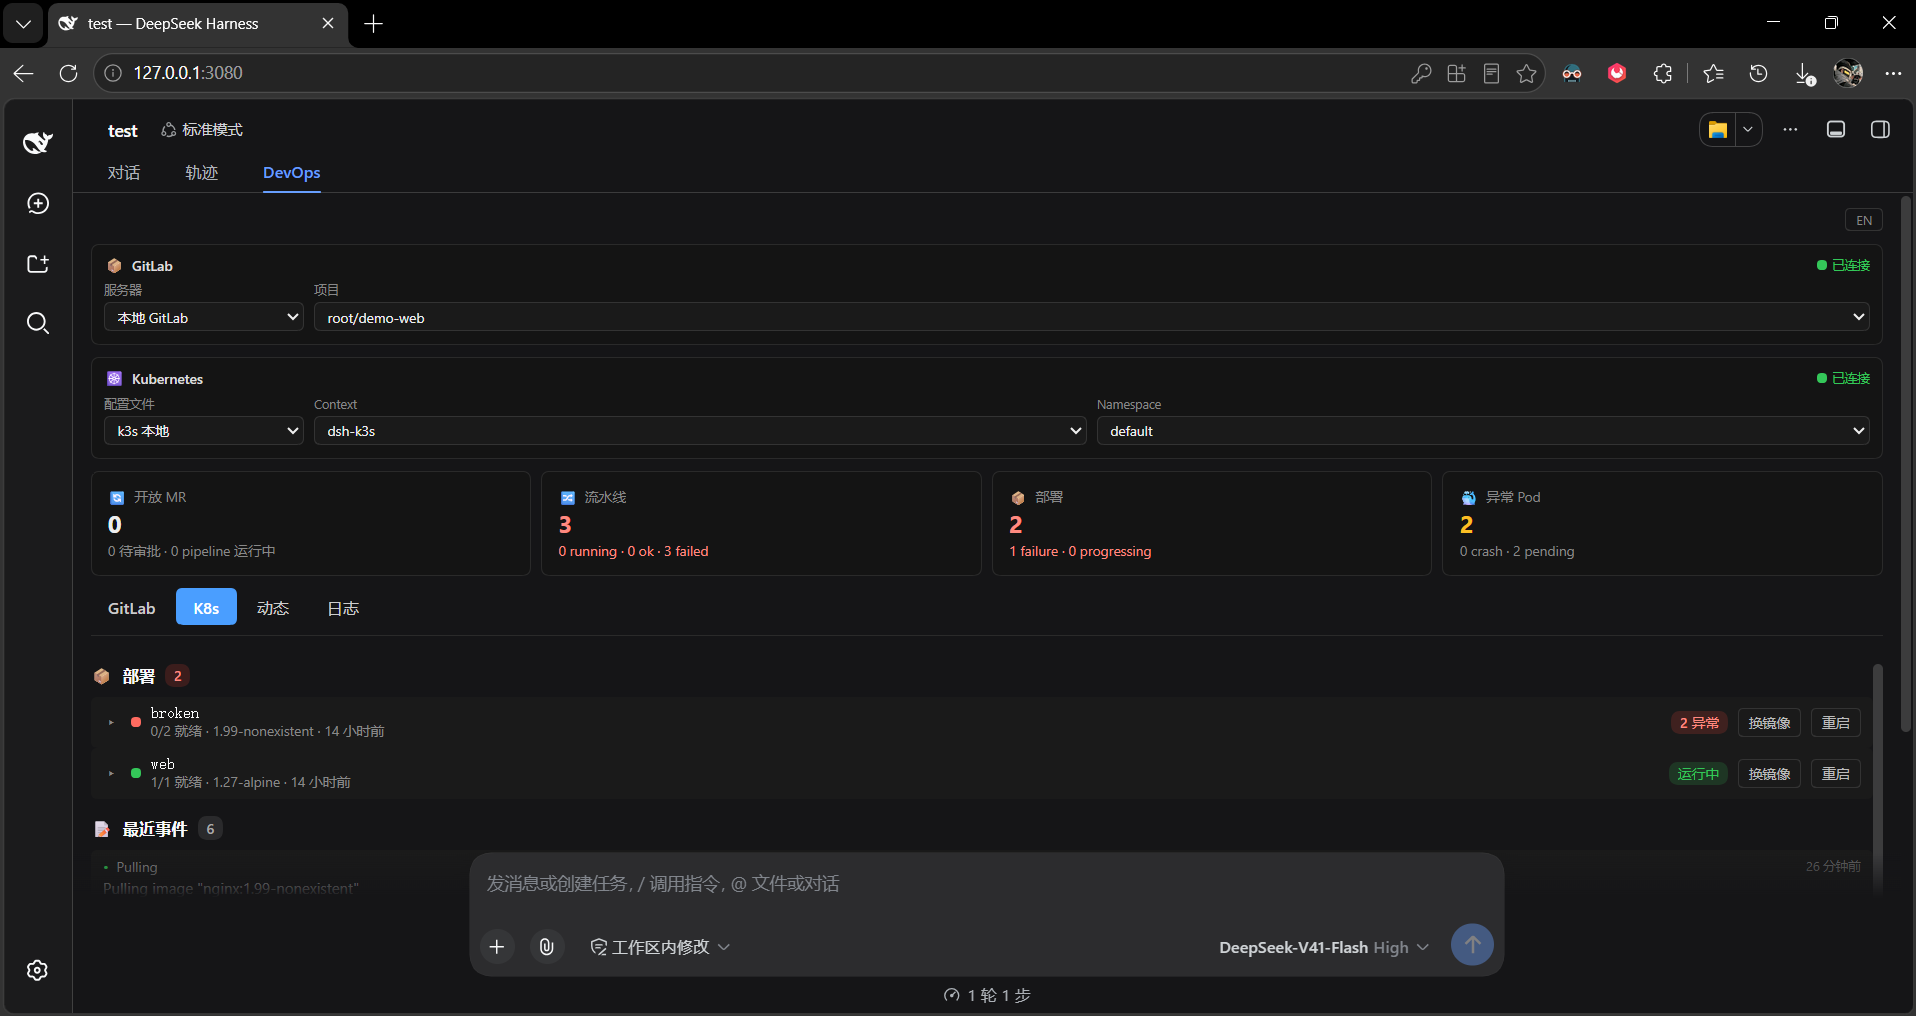Click the 最近事件 section icon

(x=102, y=829)
